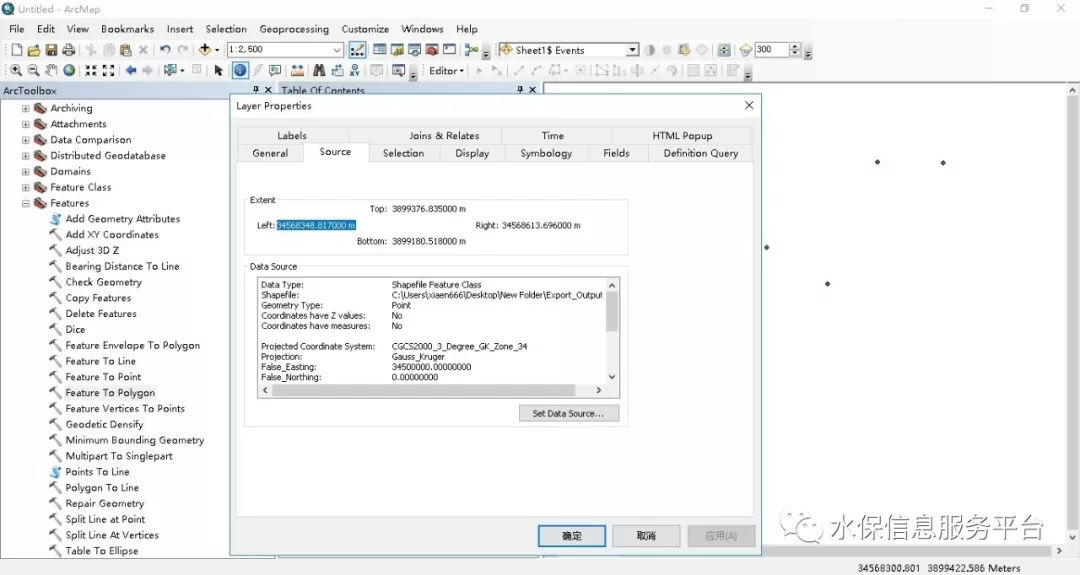This screenshot has width=1080, height=575.
Task: Open the Customize menu
Action: click(x=365, y=29)
